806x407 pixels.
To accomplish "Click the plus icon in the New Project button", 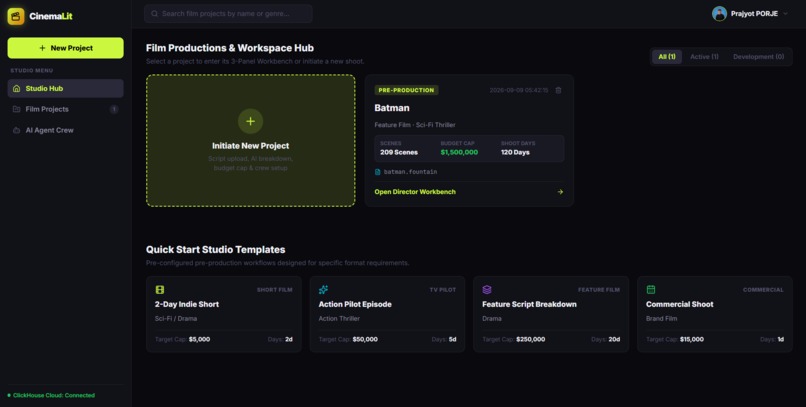I will [42, 48].
